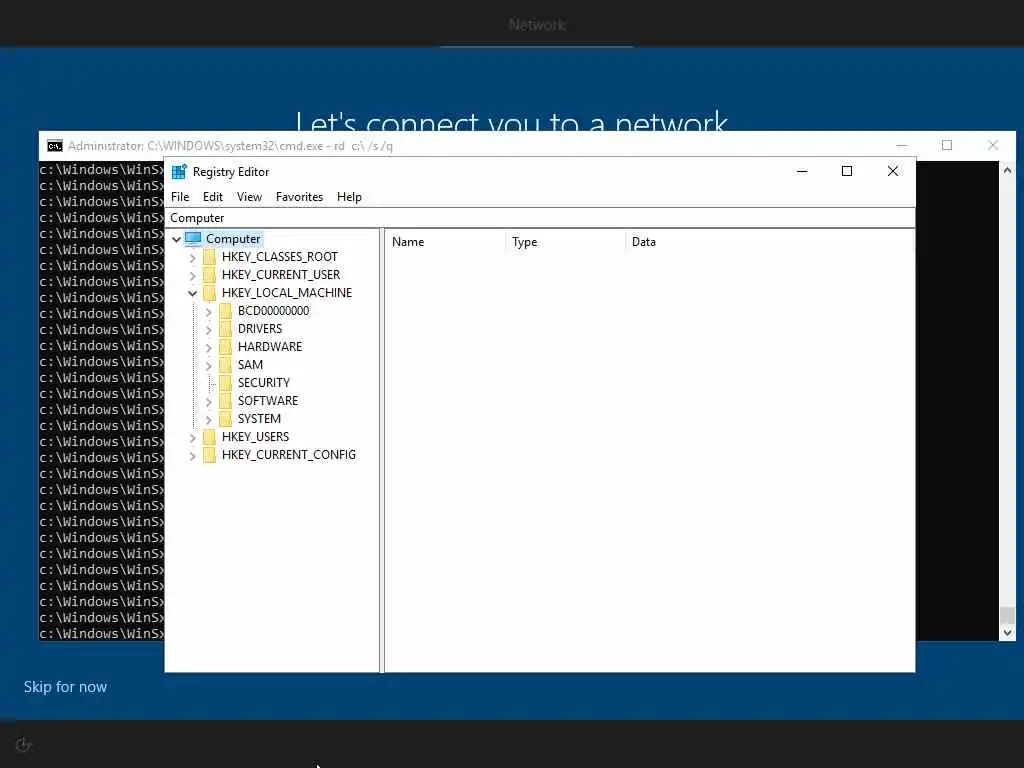Screen dimensions: 1024x768
Task: Open the File menu in Registry Editor
Action: [180, 197]
